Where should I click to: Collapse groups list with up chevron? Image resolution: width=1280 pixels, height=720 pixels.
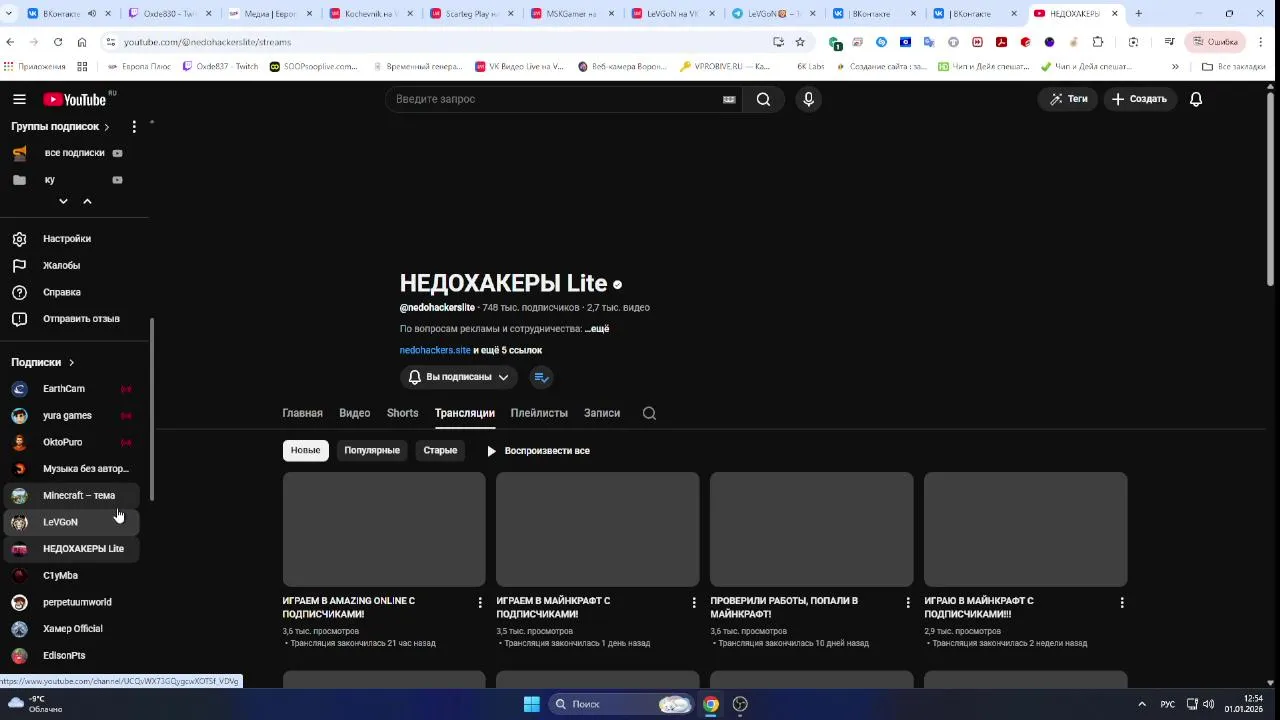tap(87, 201)
